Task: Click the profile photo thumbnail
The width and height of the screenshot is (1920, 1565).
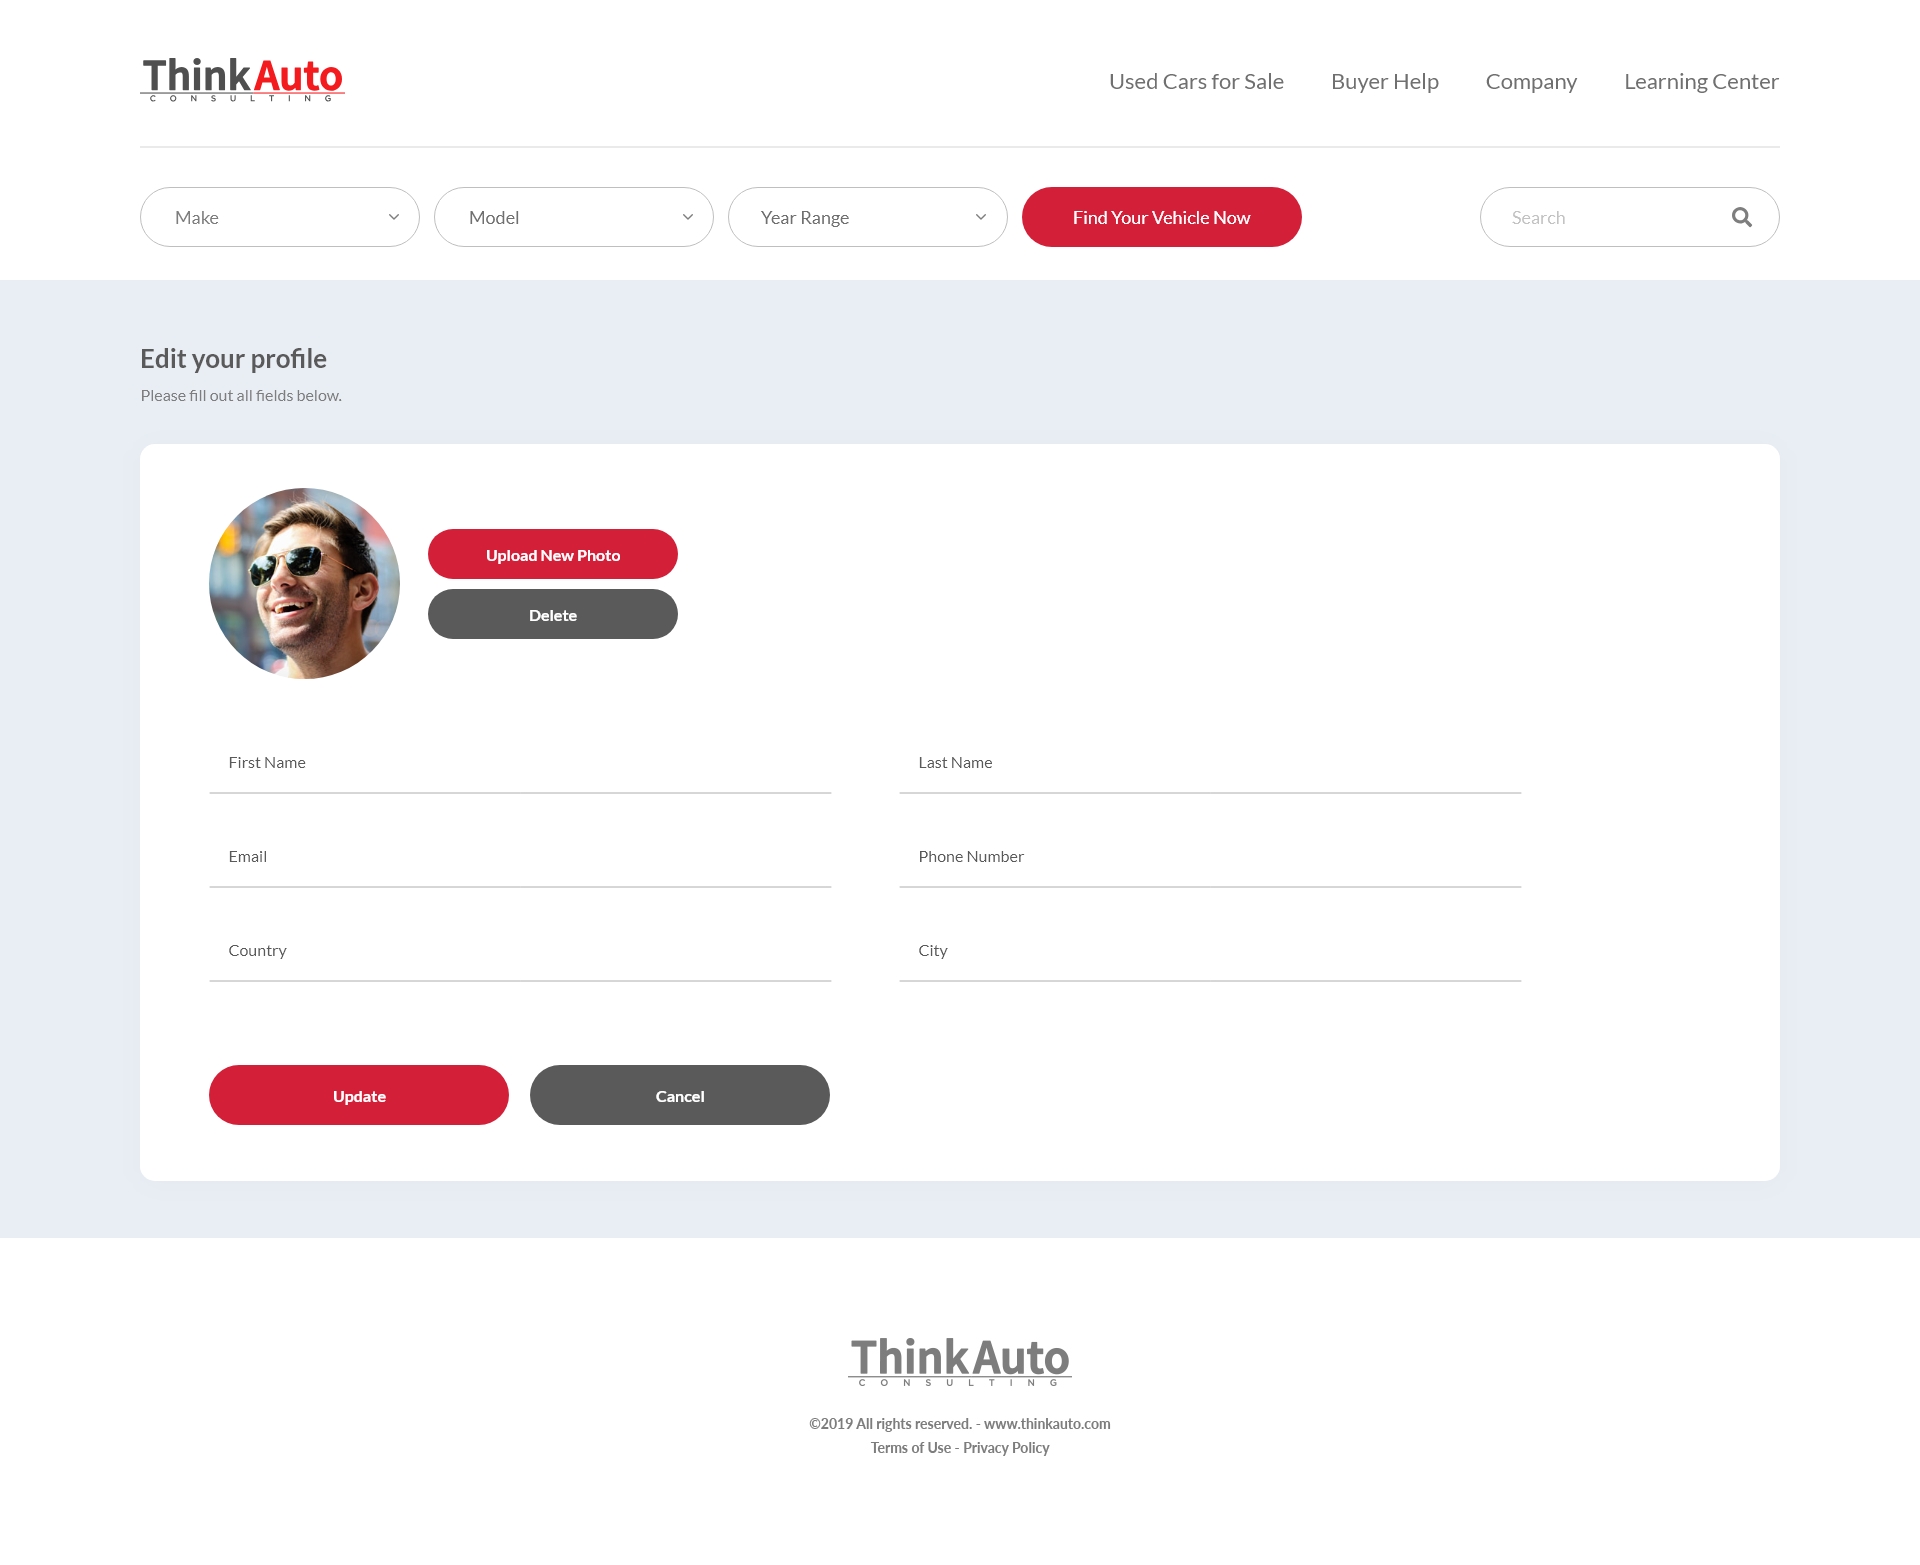Action: tap(304, 583)
